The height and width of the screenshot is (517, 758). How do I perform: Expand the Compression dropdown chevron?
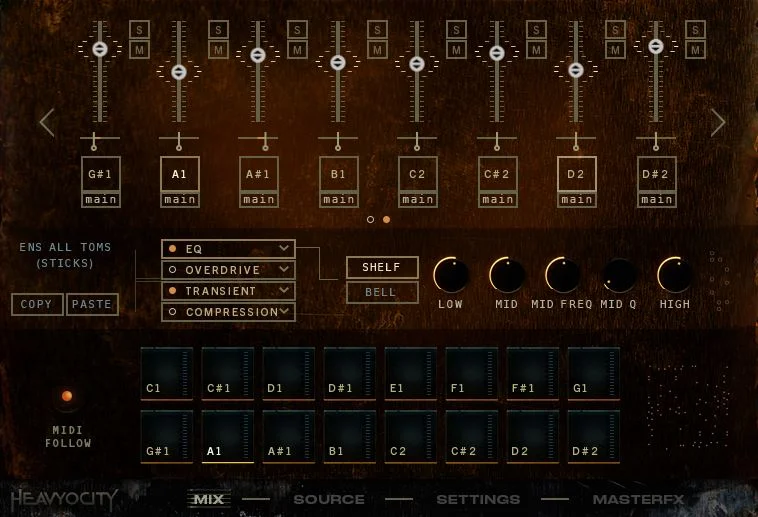pos(284,311)
